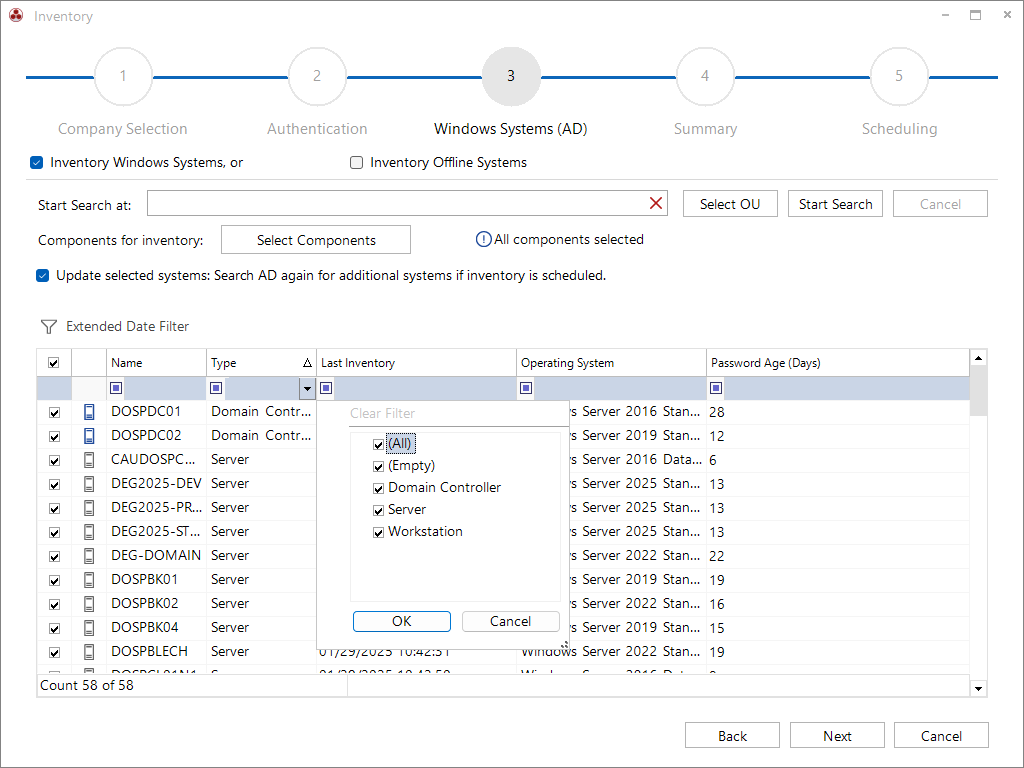Click the Start Search button
The image size is (1024, 768).
835,204
